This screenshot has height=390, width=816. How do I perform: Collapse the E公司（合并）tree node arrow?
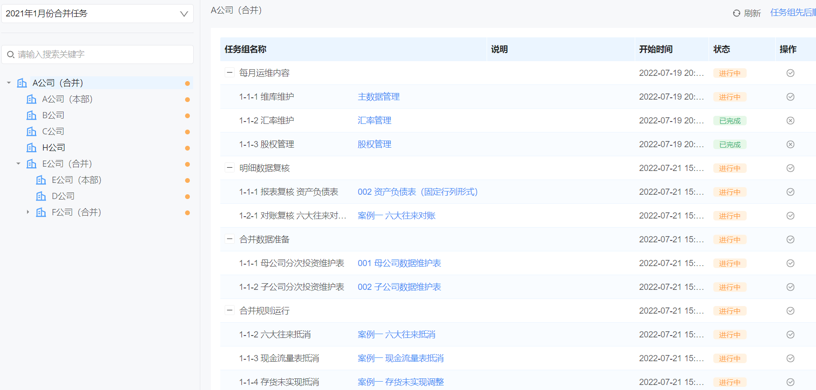pos(18,164)
